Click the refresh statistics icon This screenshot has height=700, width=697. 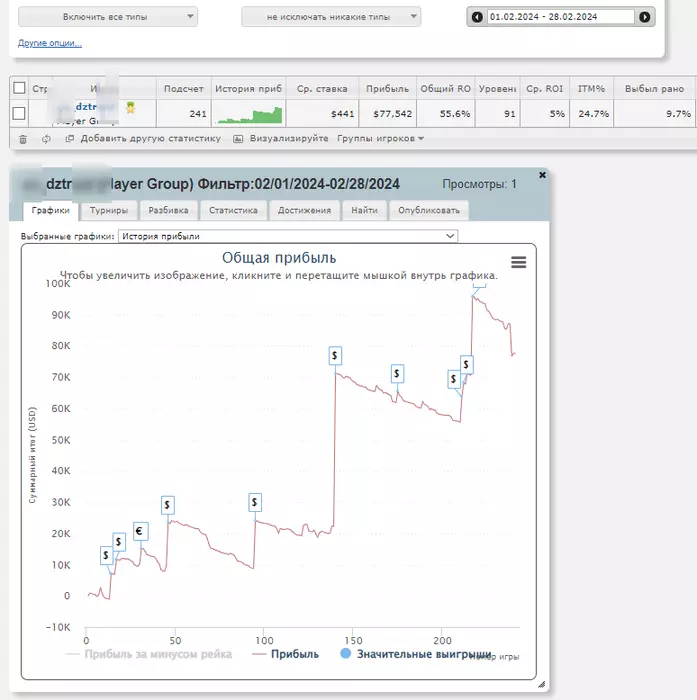[x=46, y=139]
